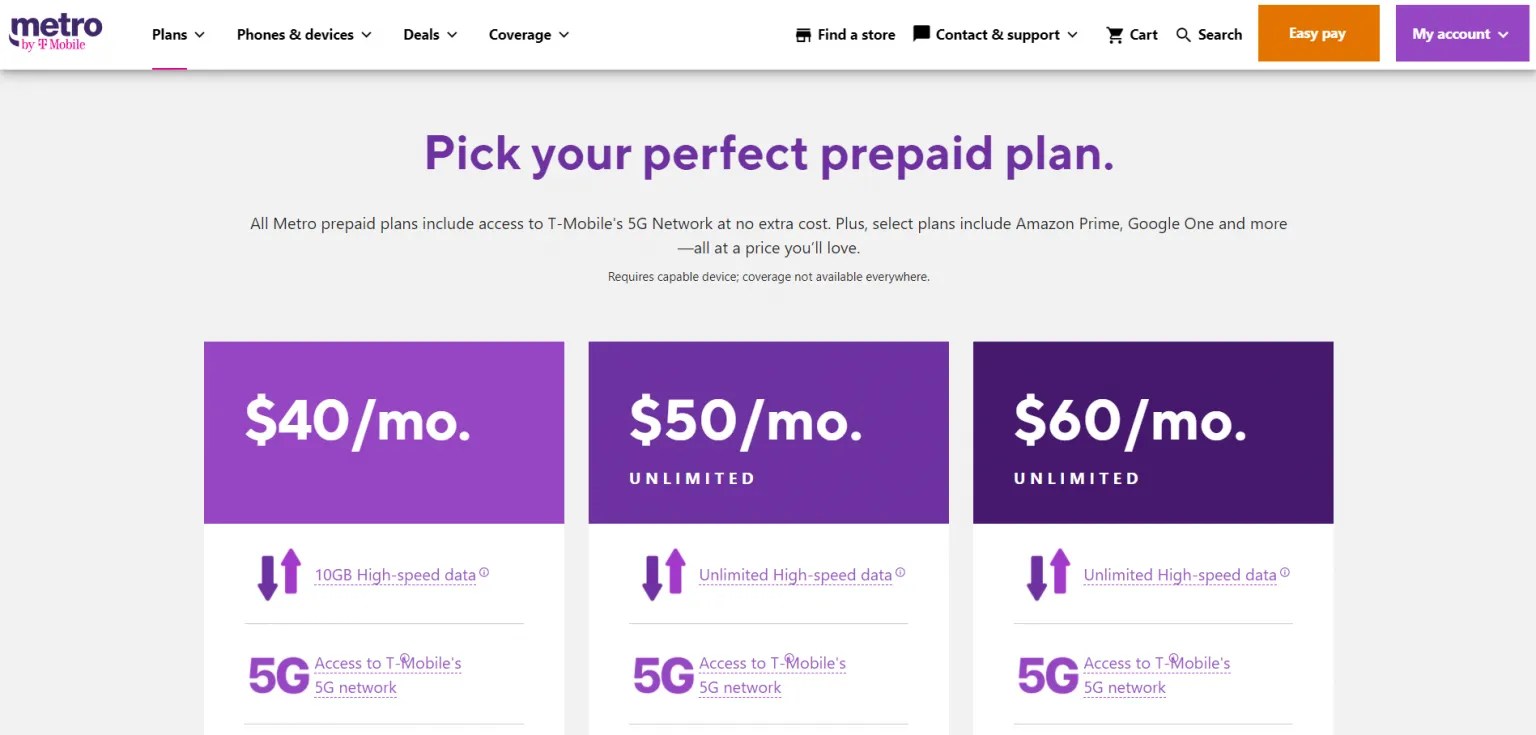Click Access to T-Mobile's 5G network in $50 plan
The image size is (1536, 735).
click(x=772, y=675)
